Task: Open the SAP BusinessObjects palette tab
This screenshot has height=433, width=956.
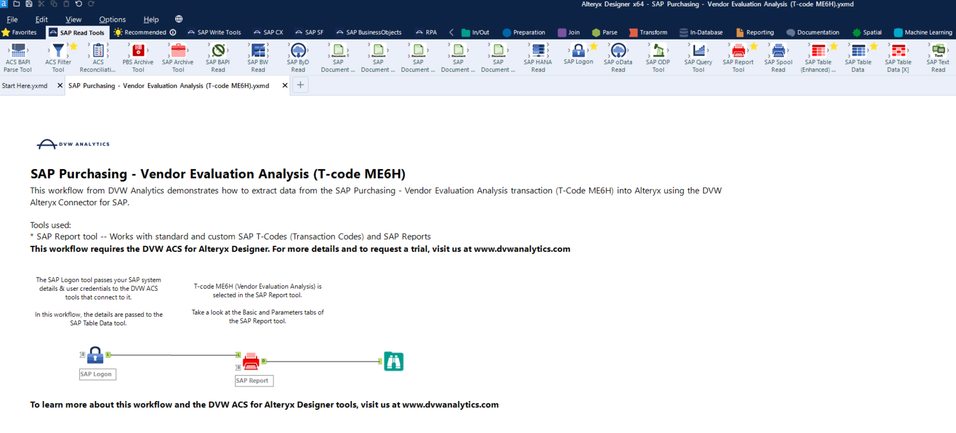Action: [x=368, y=32]
